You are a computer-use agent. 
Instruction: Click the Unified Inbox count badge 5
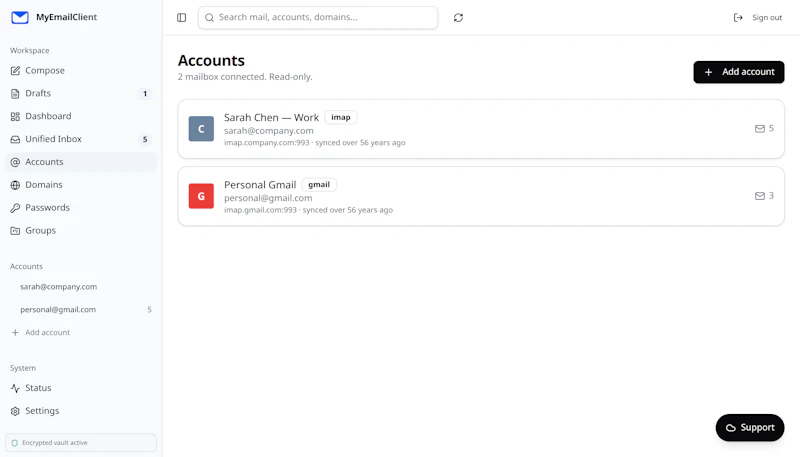[x=145, y=139]
